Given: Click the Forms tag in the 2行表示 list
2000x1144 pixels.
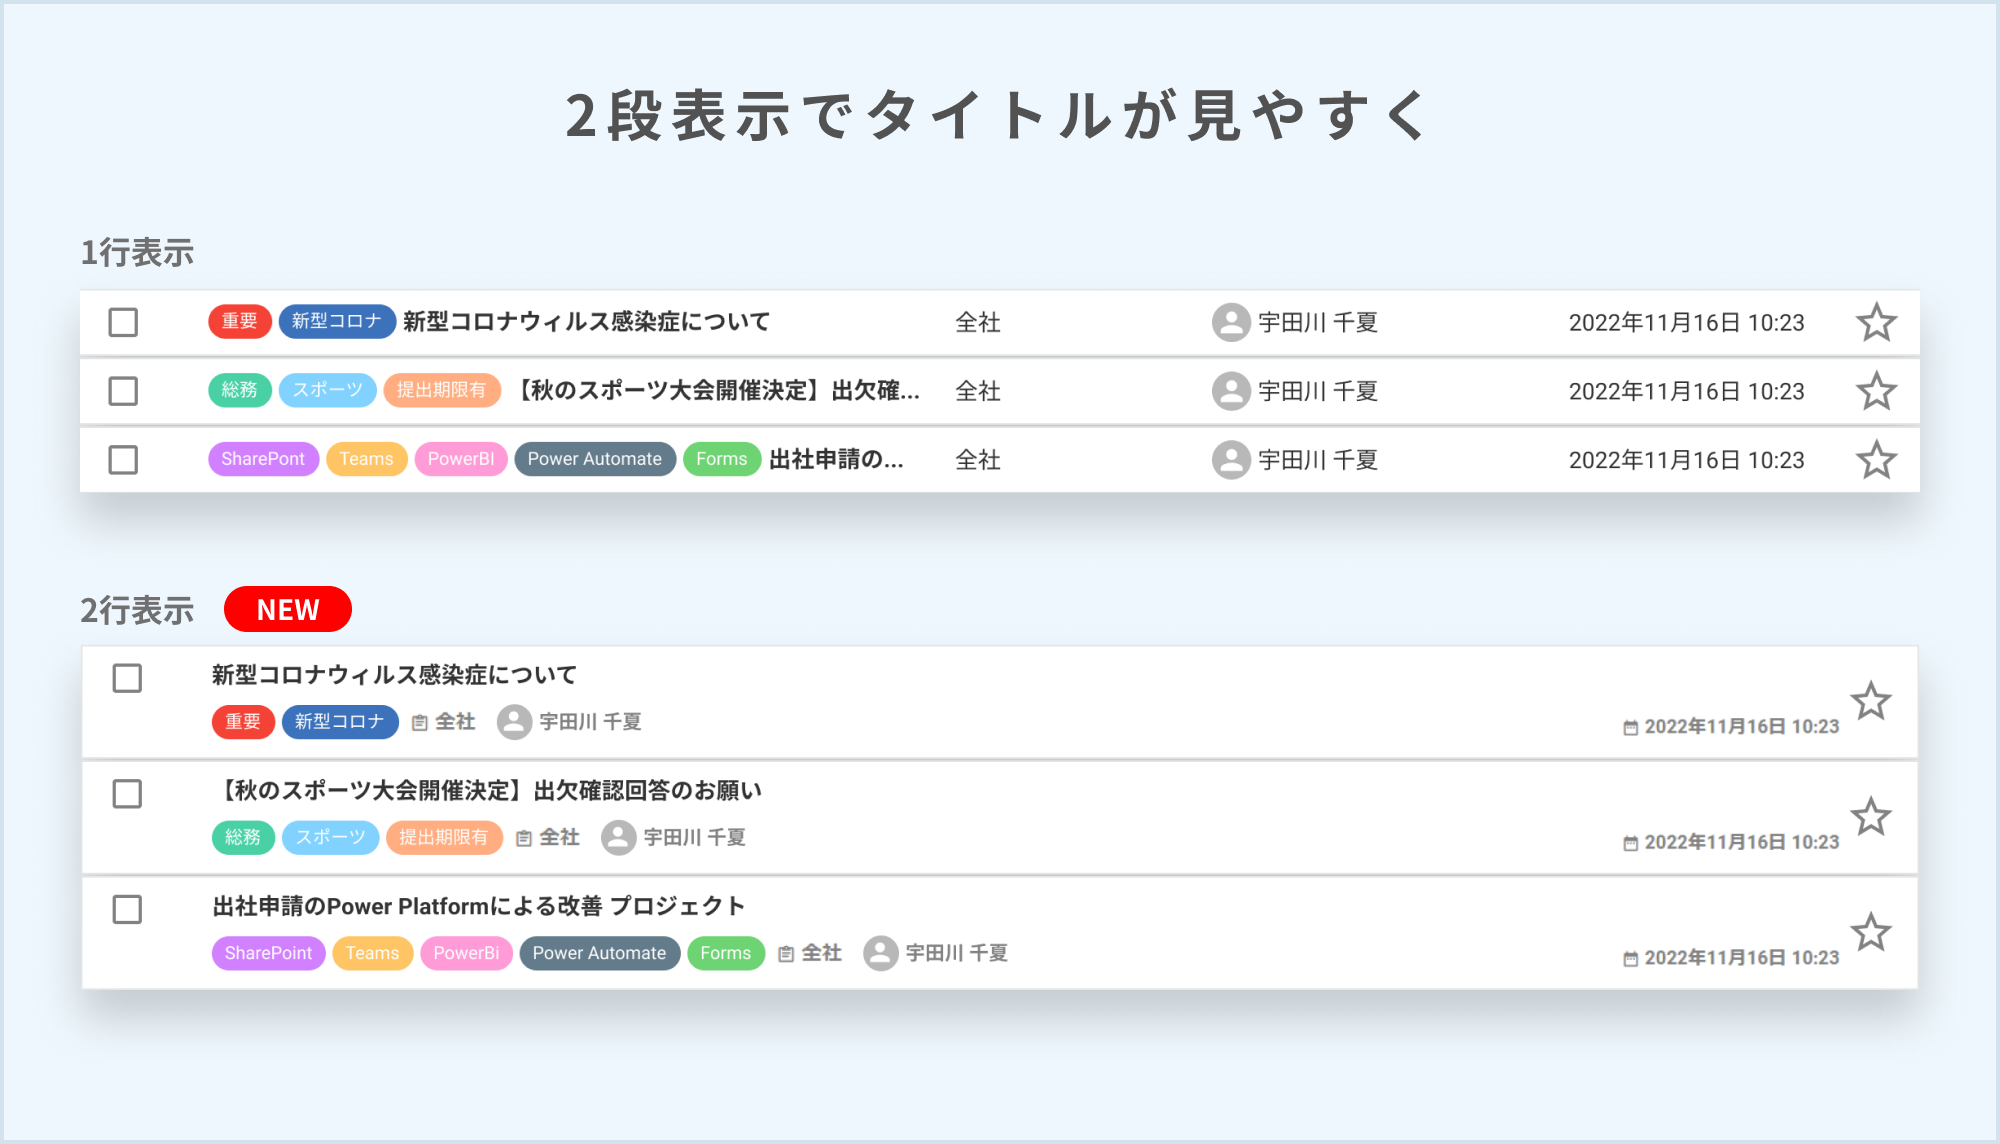Looking at the screenshot, I should point(726,953).
